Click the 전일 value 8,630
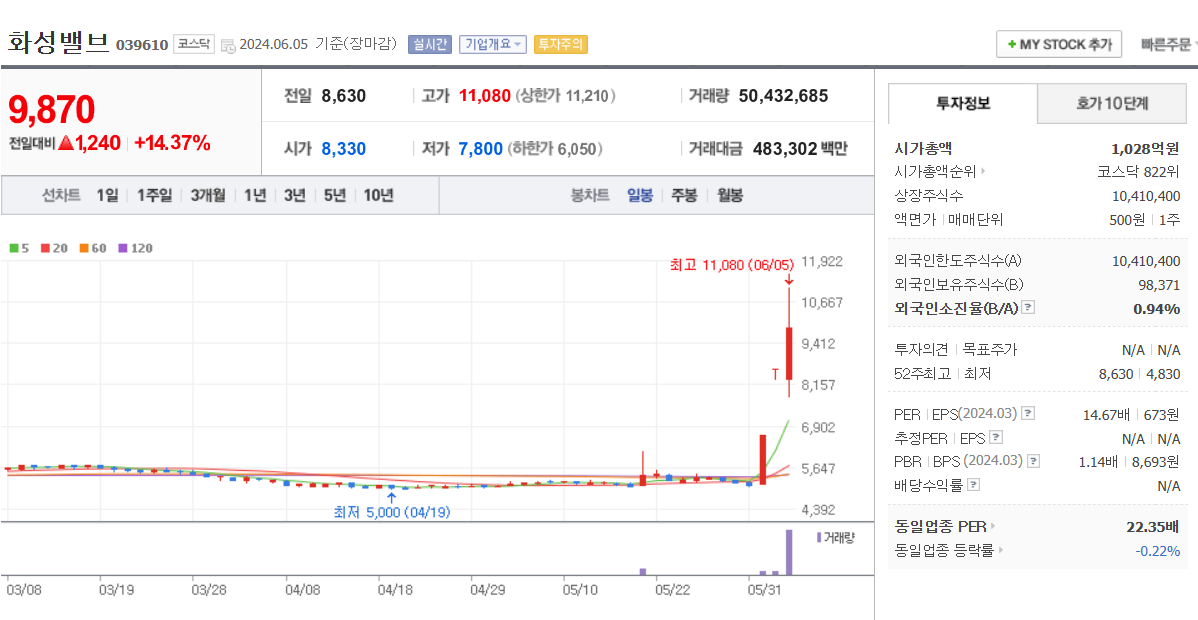This screenshot has width=1198, height=620. [x=344, y=96]
